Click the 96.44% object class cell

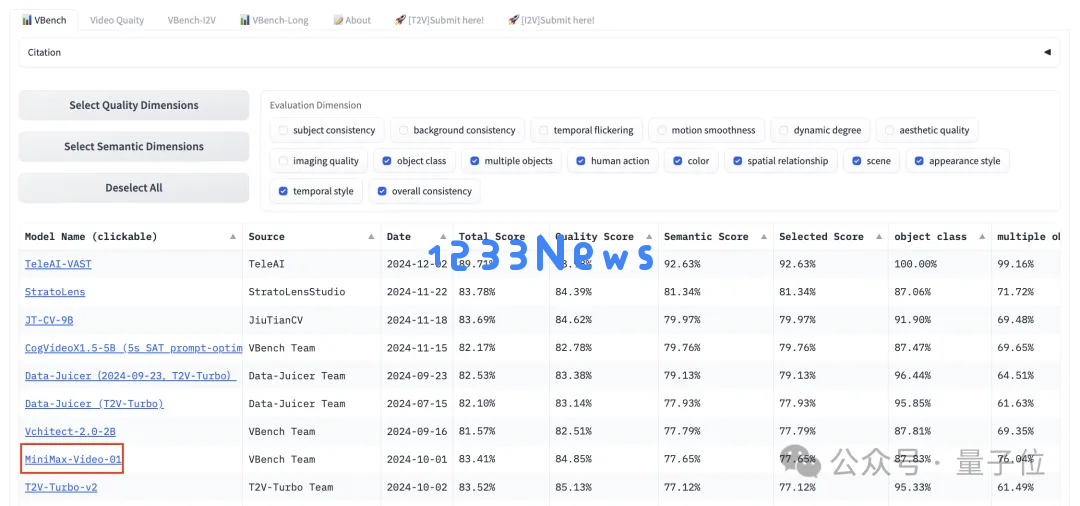[x=912, y=376]
